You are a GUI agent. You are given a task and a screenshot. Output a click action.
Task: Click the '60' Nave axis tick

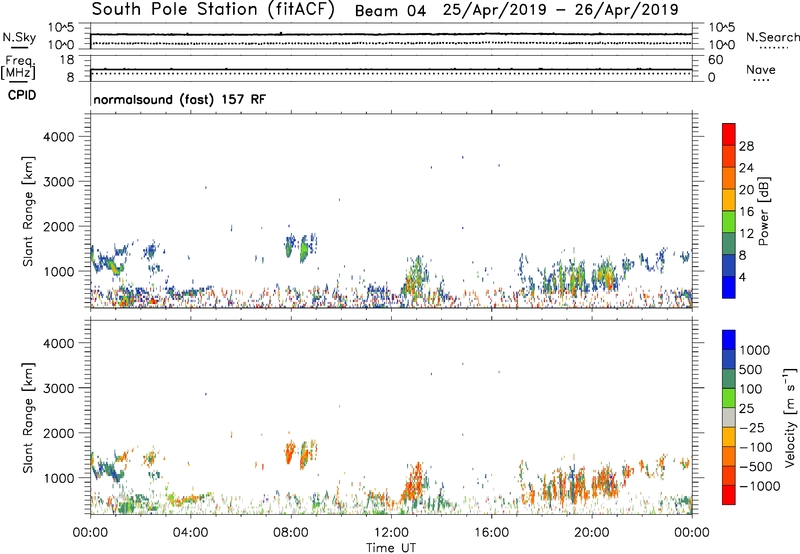(x=715, y=60)
